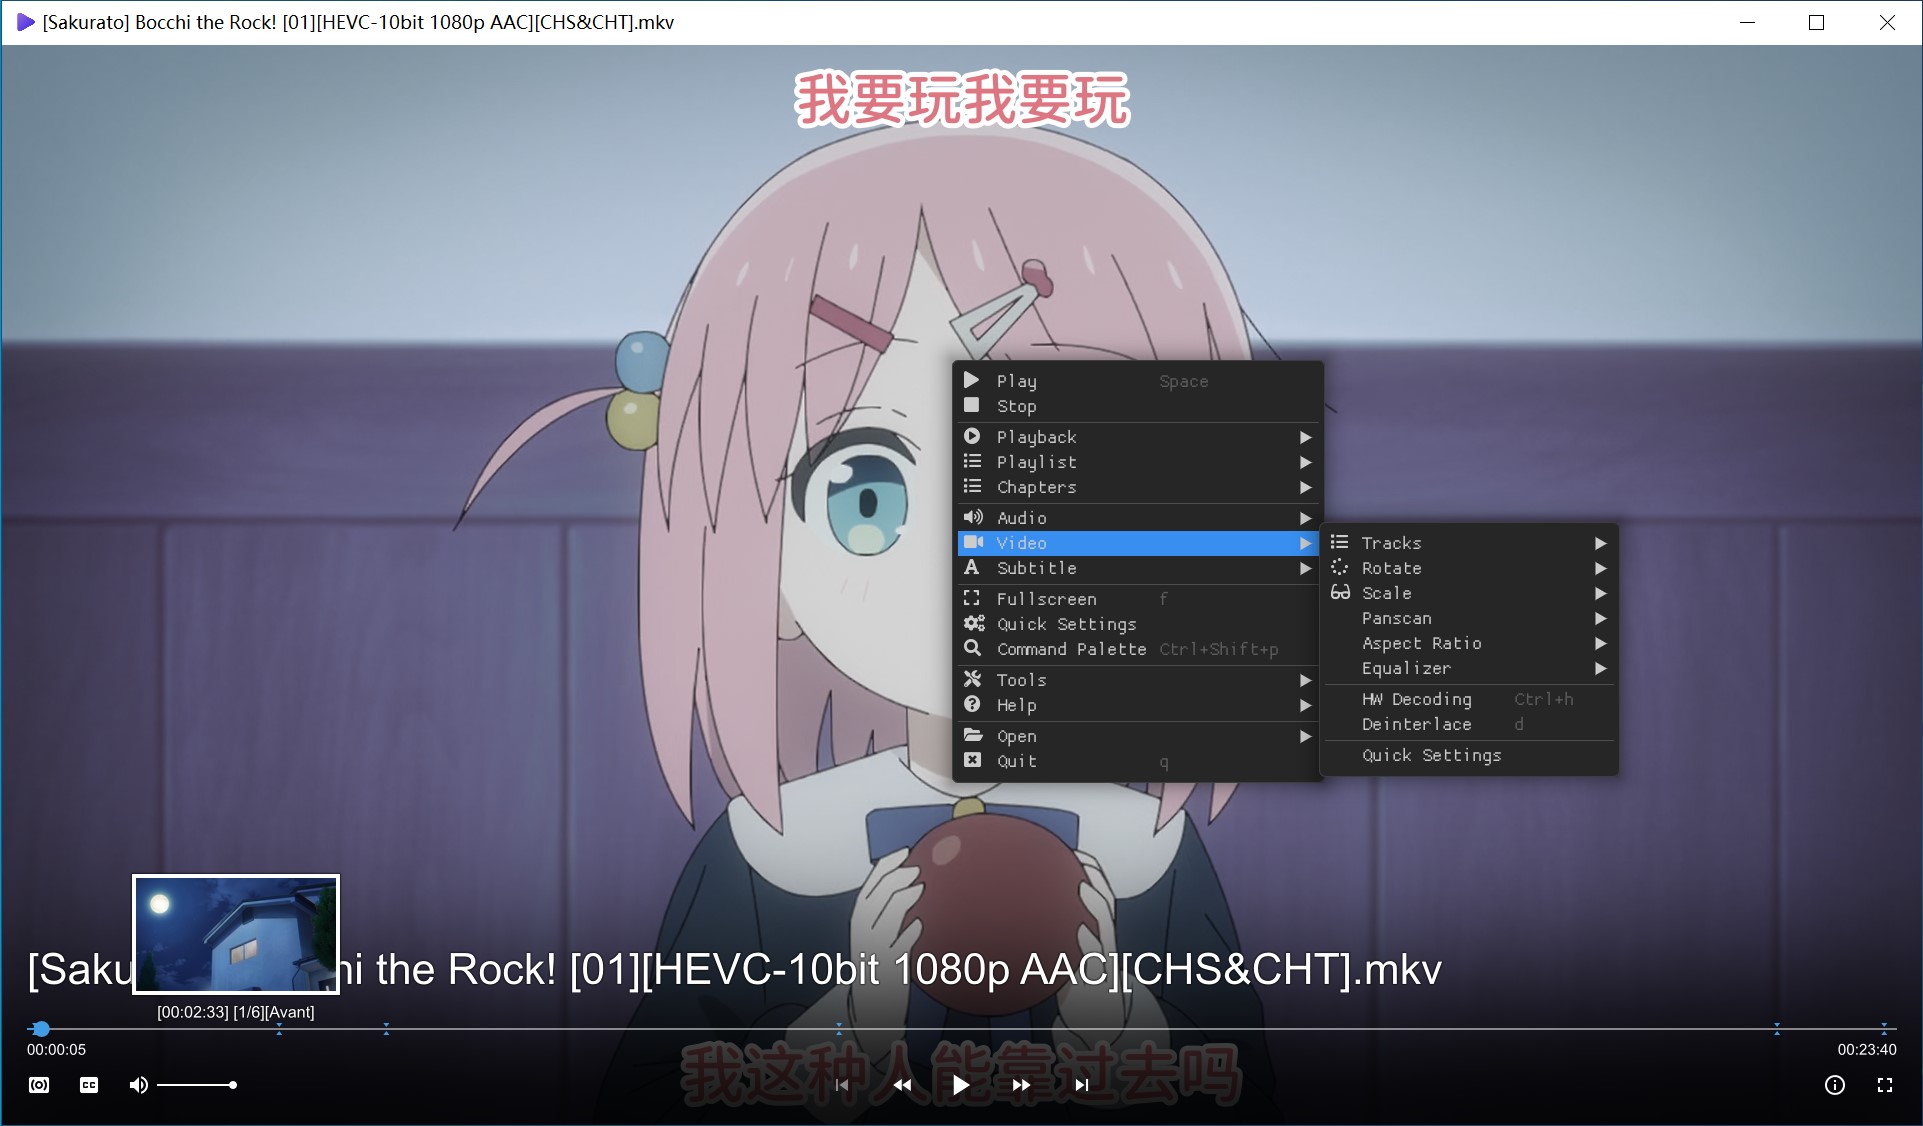Click the fast forward button
The image size is (1923, 1126).
(1021, 1085)
